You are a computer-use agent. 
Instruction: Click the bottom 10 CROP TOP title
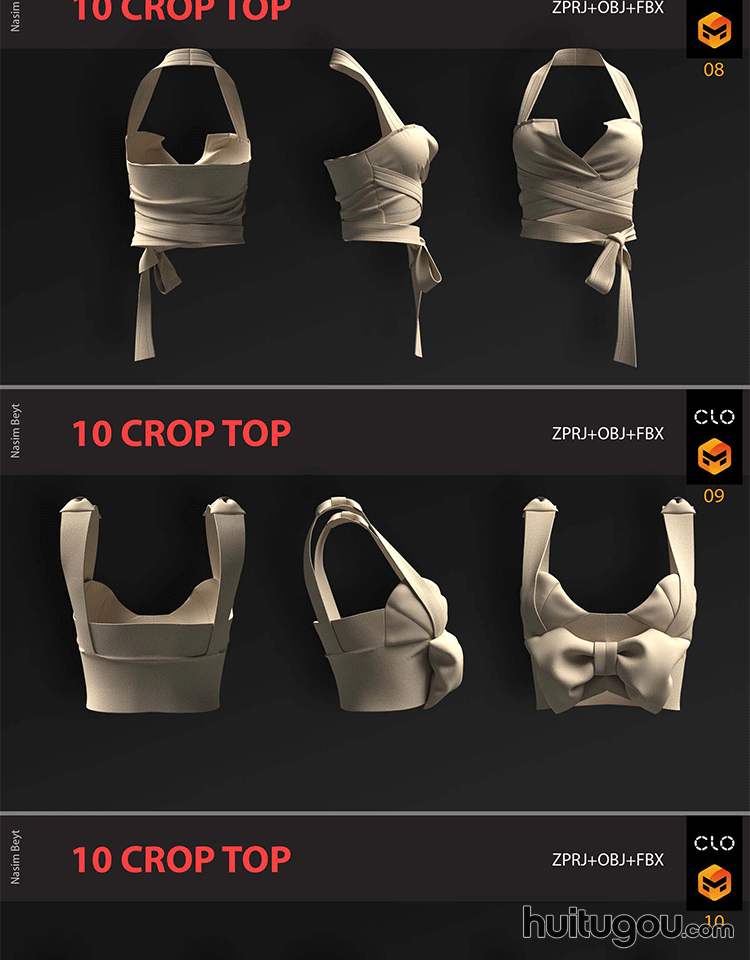(181, 860)
